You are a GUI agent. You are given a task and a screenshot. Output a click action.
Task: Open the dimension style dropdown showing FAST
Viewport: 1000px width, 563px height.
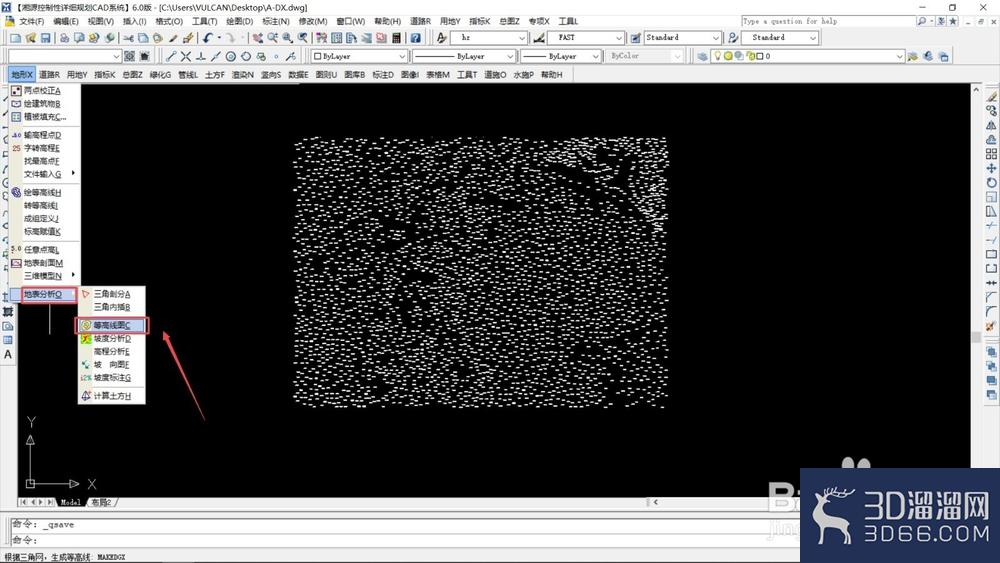point(586,38)
